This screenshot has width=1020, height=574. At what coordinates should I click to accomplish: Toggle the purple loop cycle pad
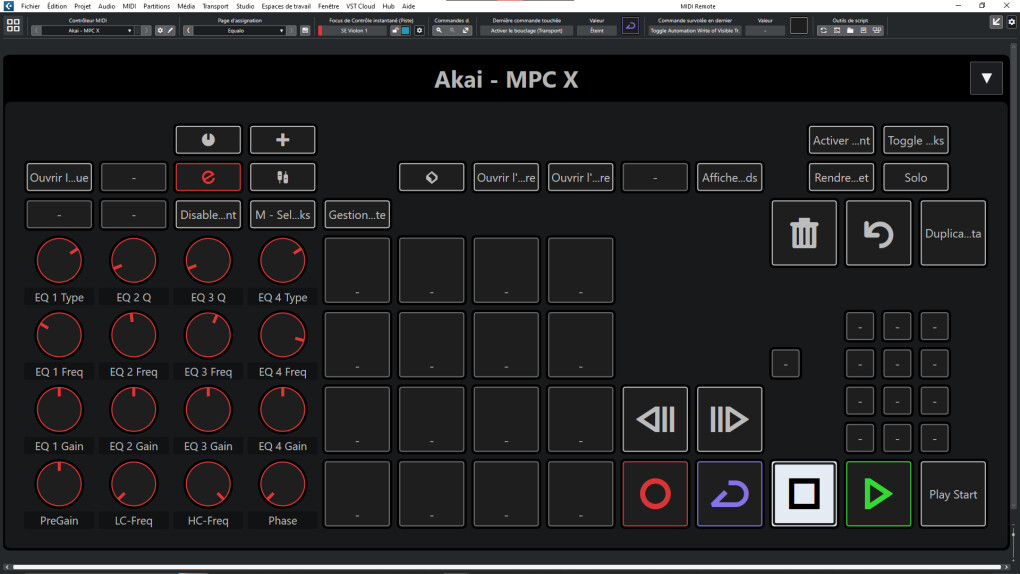[729, 494]
